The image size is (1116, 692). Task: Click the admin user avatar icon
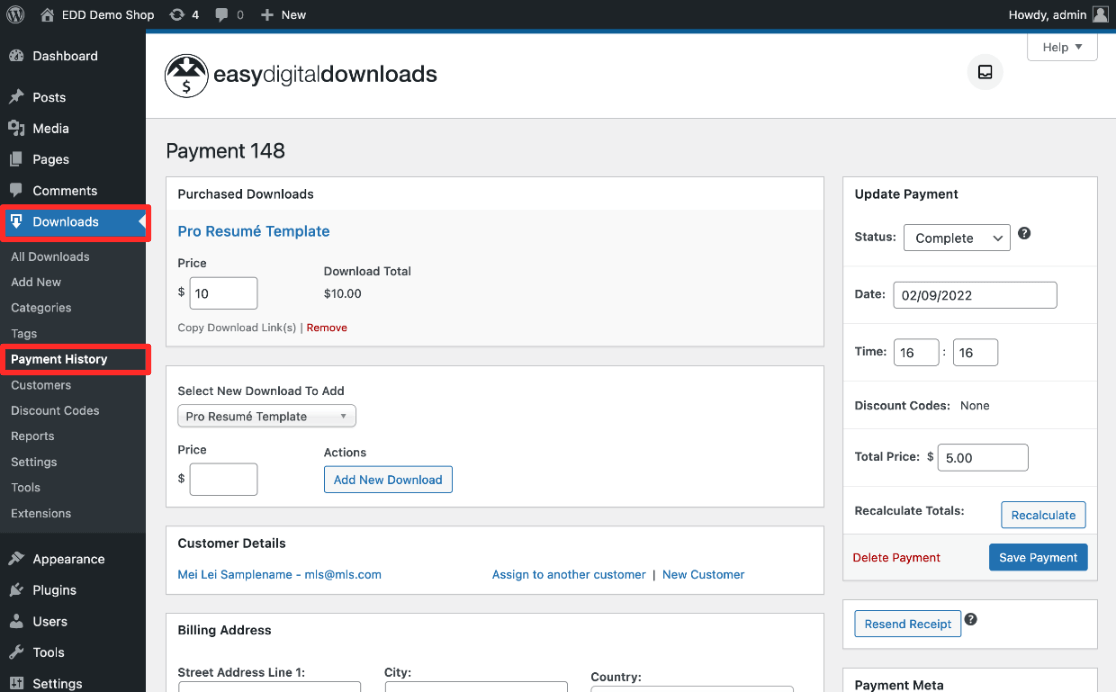(x=1100, y=14)
